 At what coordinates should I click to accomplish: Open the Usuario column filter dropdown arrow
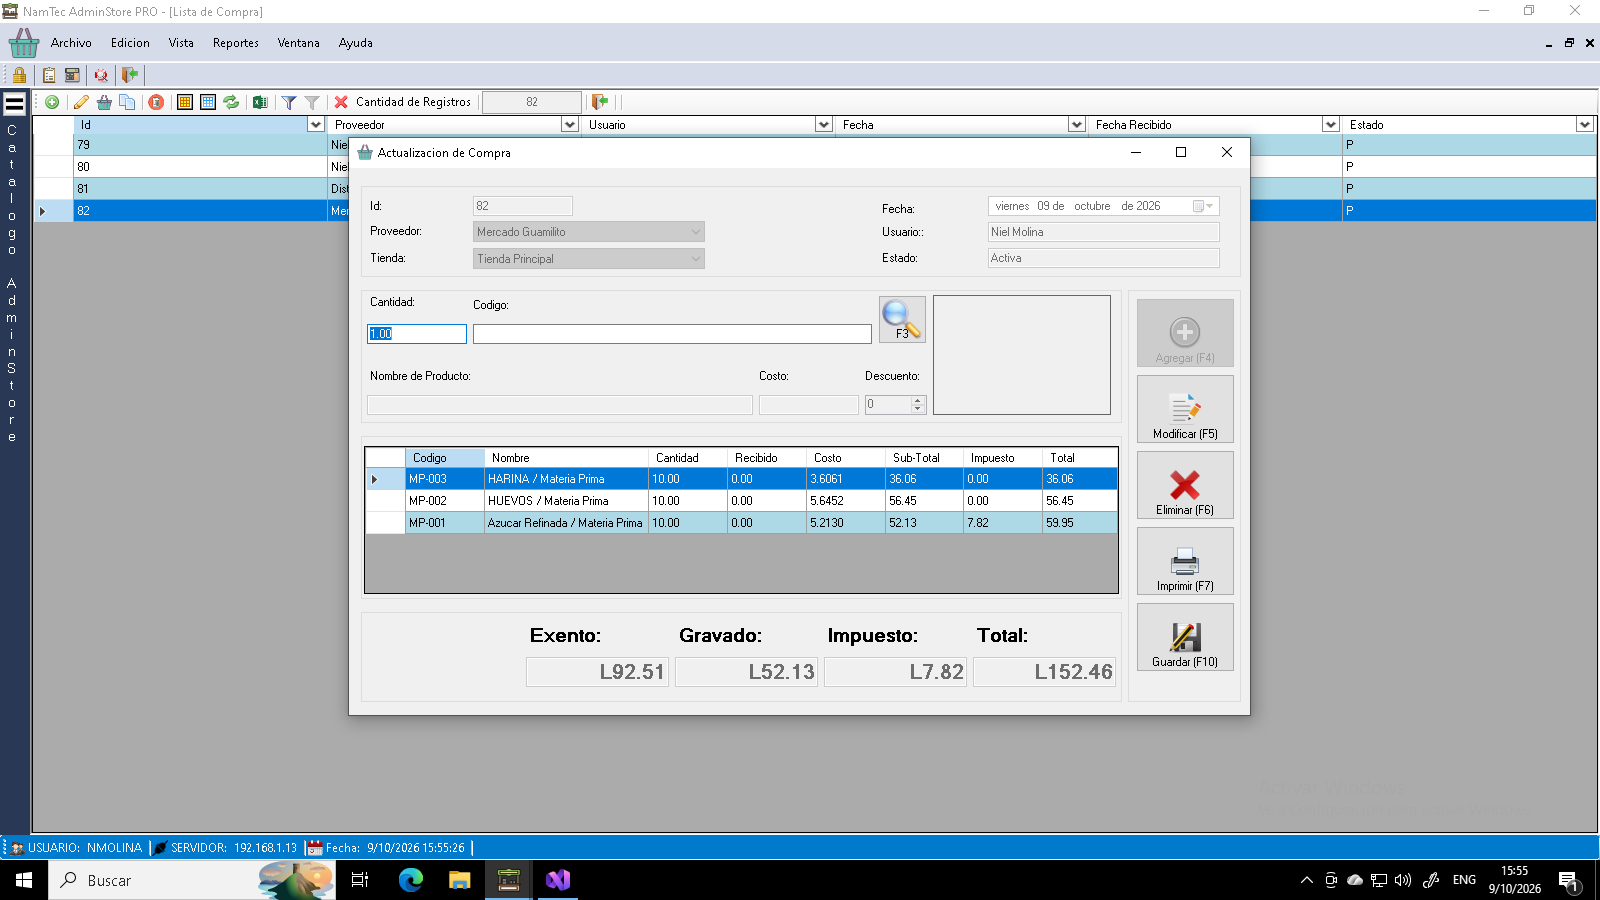(x=824, y=125)
